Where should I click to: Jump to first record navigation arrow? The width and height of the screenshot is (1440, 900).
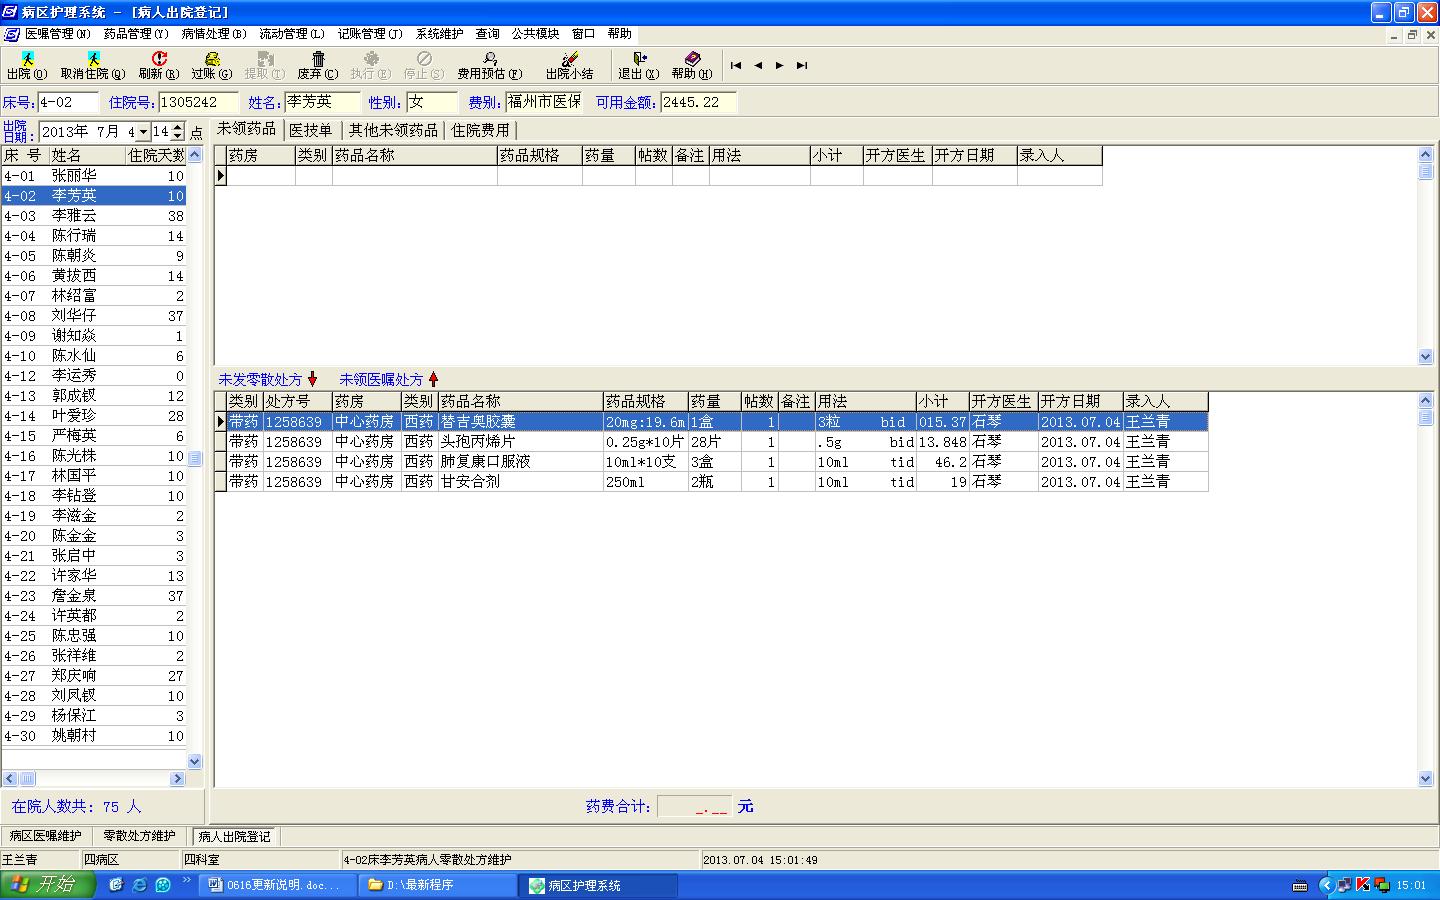(736, 65)
